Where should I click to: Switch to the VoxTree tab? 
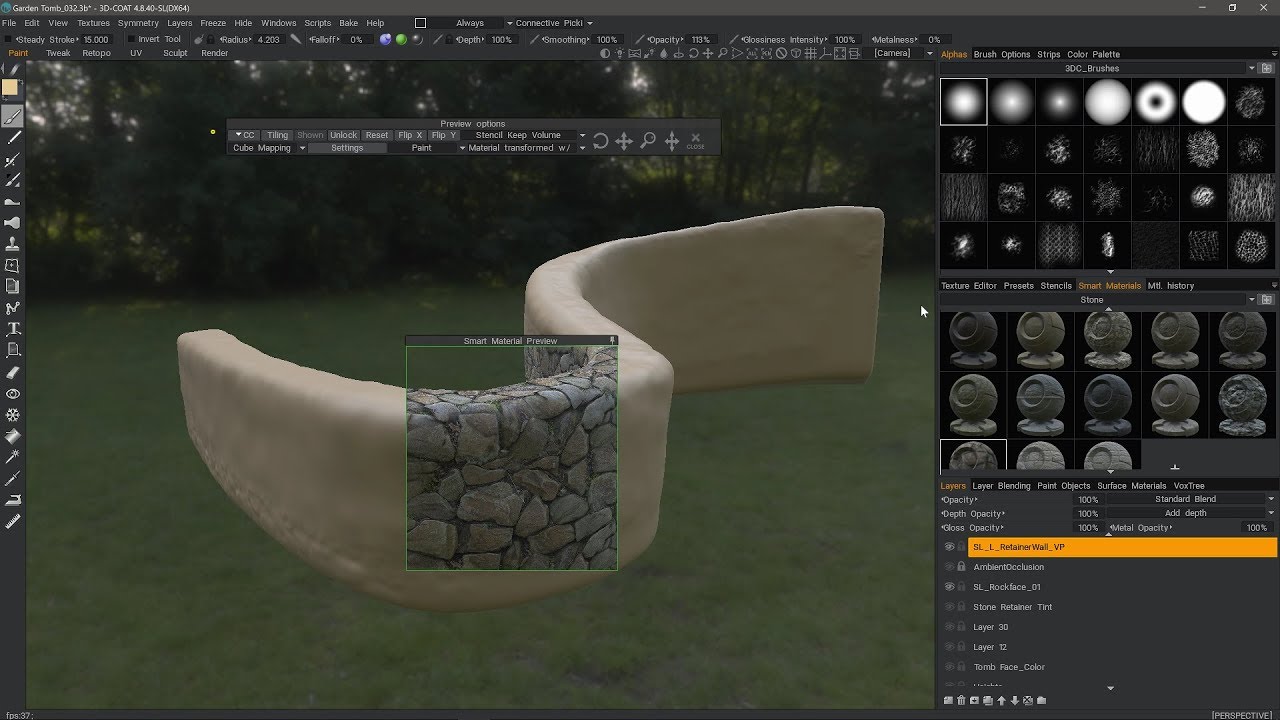click(x=1189, y=486)
